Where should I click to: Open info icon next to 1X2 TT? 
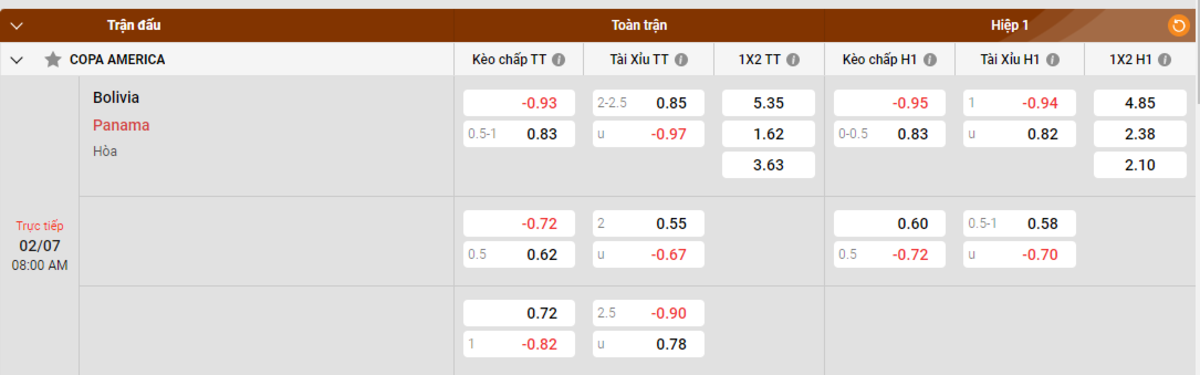793,60
